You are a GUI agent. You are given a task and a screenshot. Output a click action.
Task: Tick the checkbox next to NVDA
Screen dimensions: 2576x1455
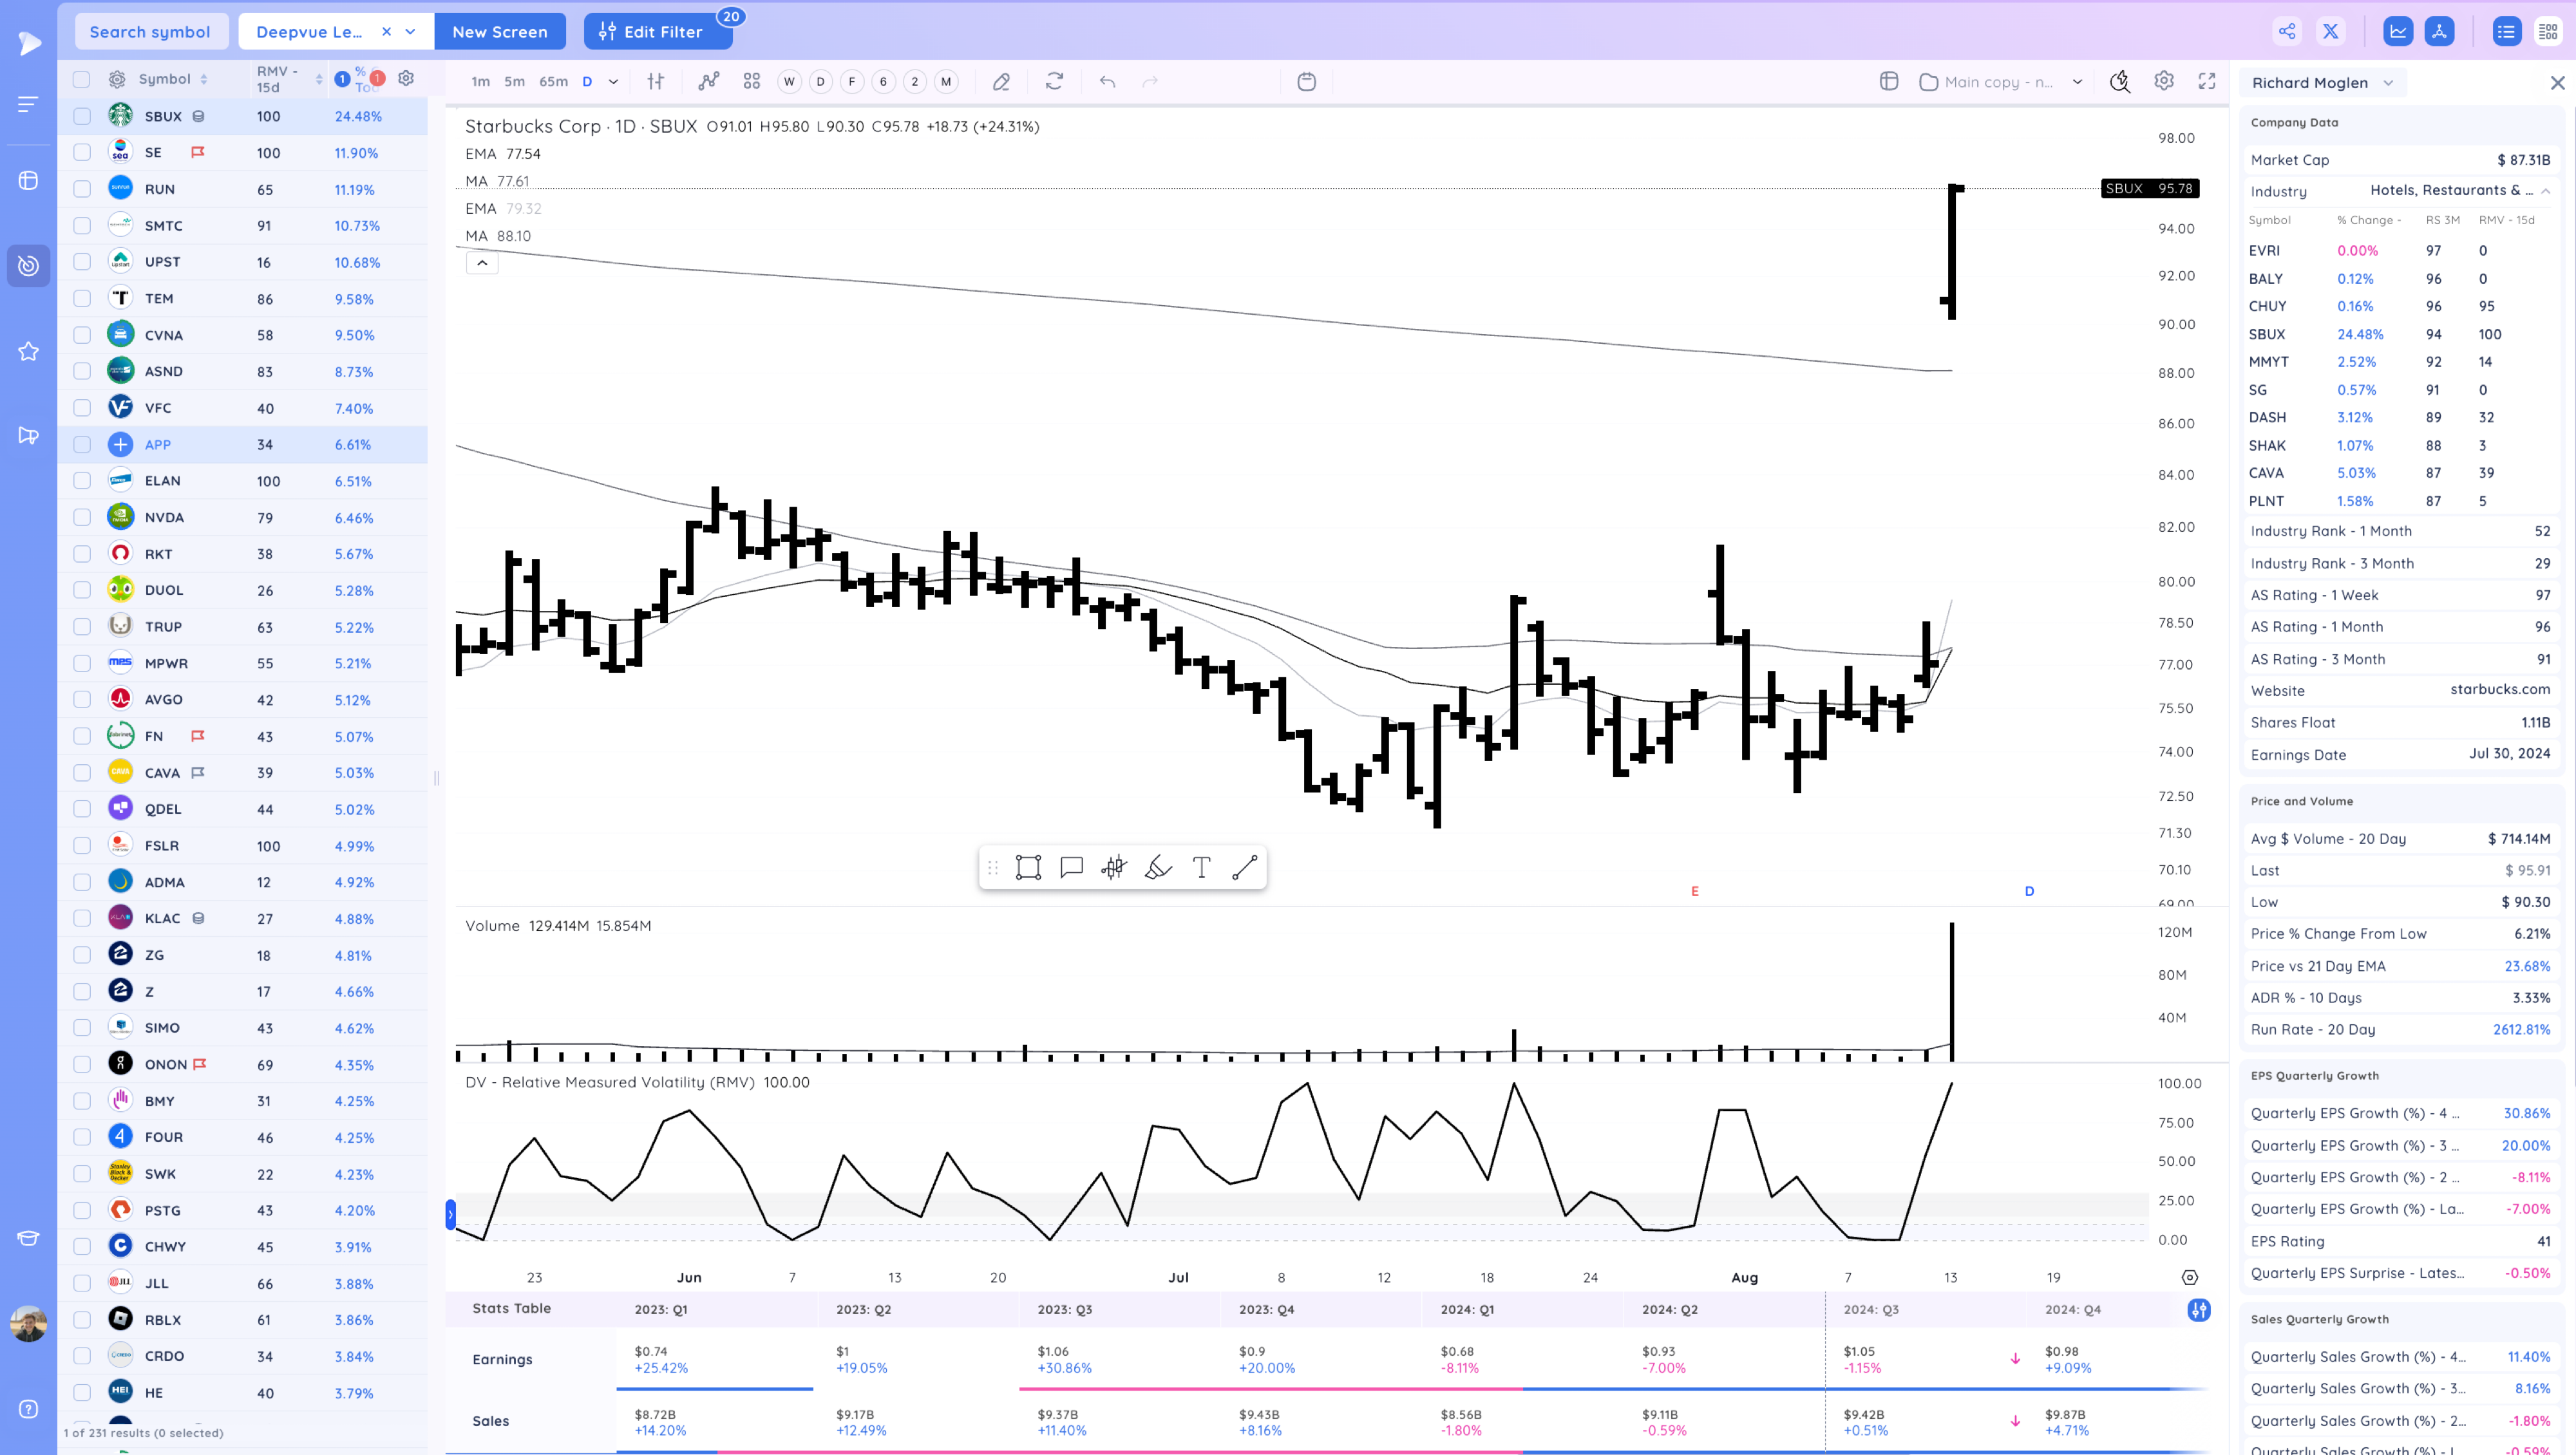pos(82,518)
